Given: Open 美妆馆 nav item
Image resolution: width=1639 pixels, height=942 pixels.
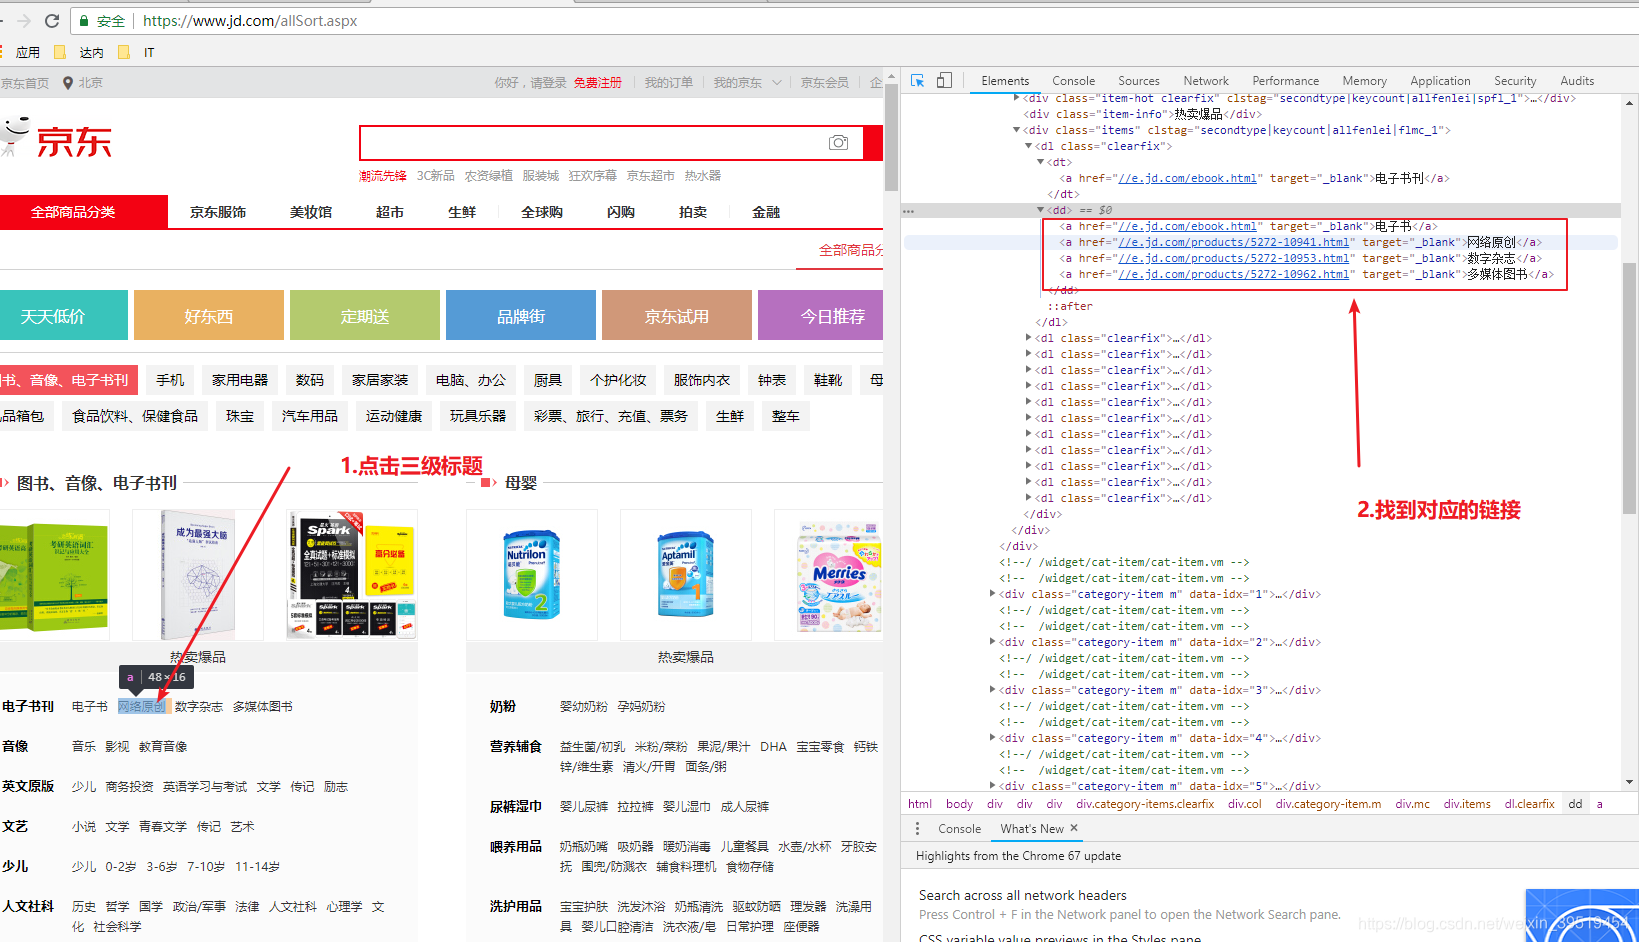Looking at the screenshot, I should click(311, 212).
